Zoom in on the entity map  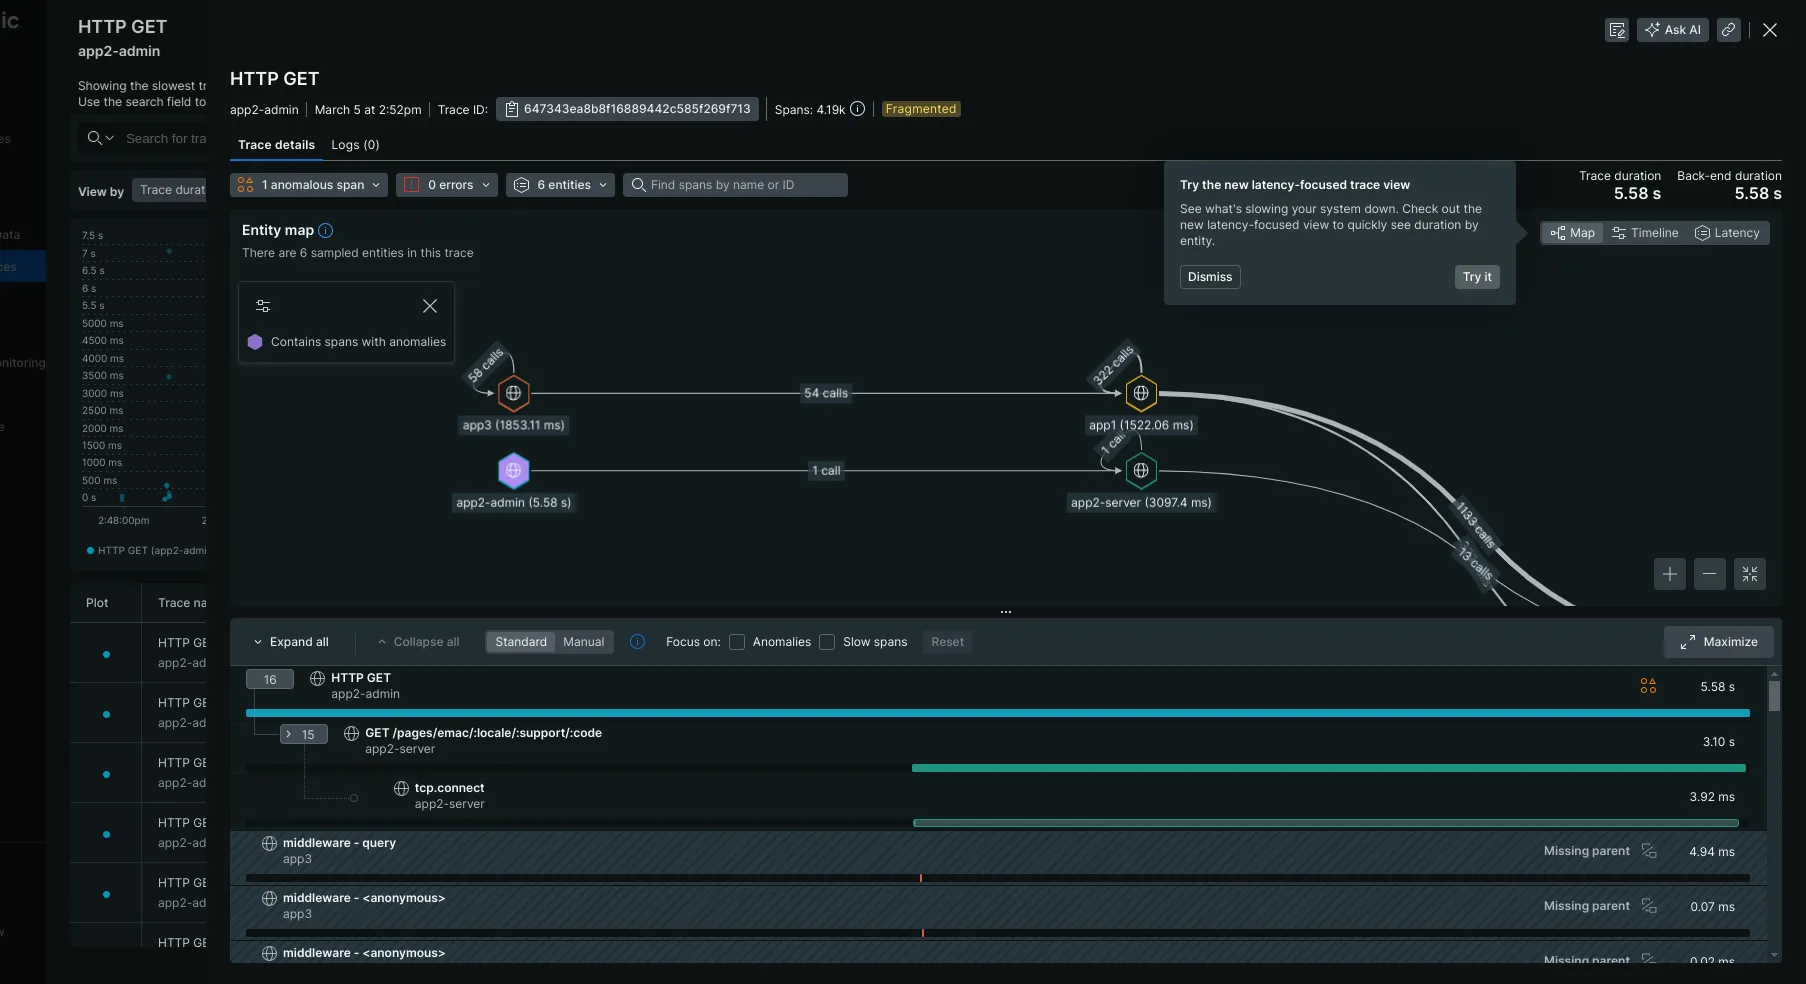(1669, 574)
